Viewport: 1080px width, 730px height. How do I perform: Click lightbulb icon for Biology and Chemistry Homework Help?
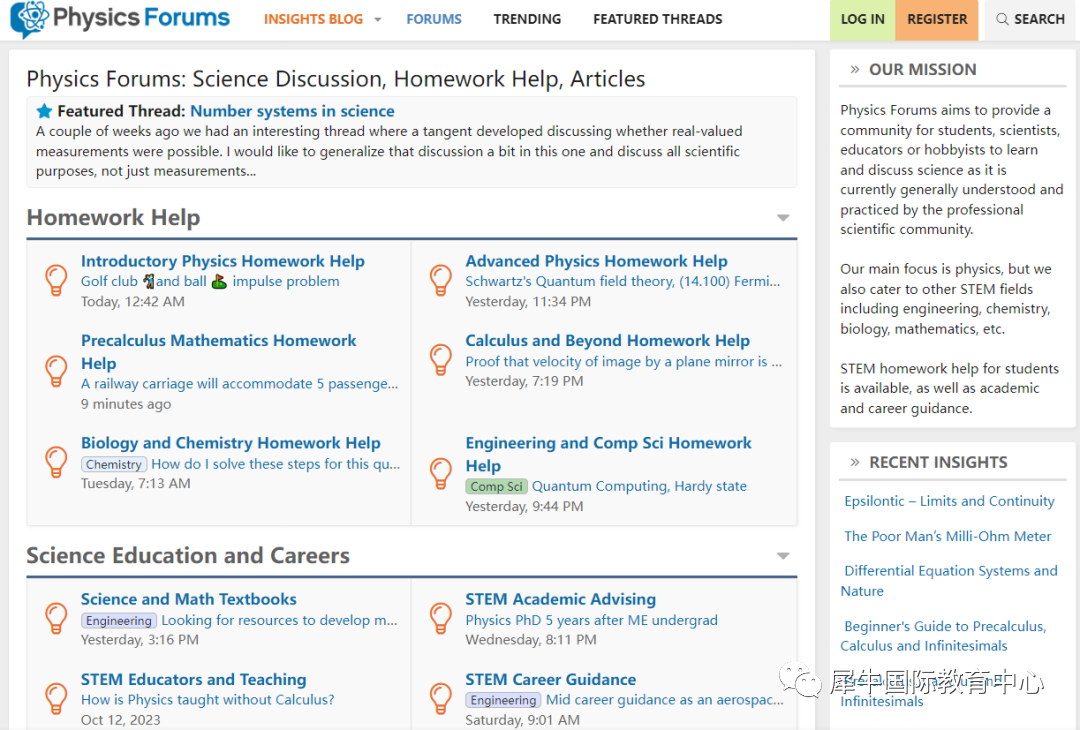pos(56,462)
